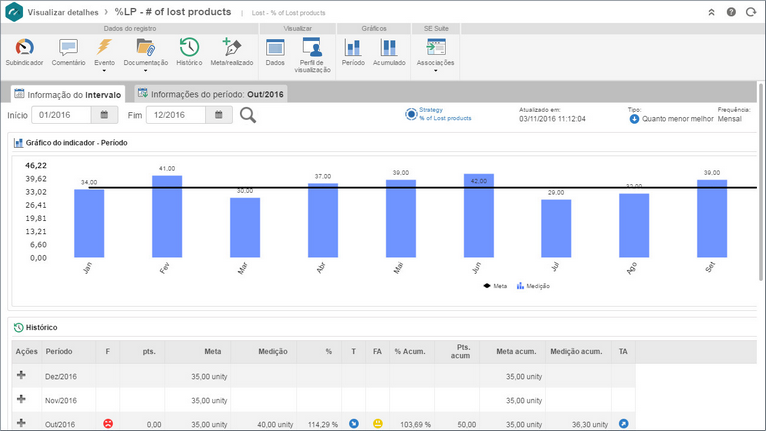
Task: Expand the Documentação dropdown arrow
Action: [x=146, y=71]
